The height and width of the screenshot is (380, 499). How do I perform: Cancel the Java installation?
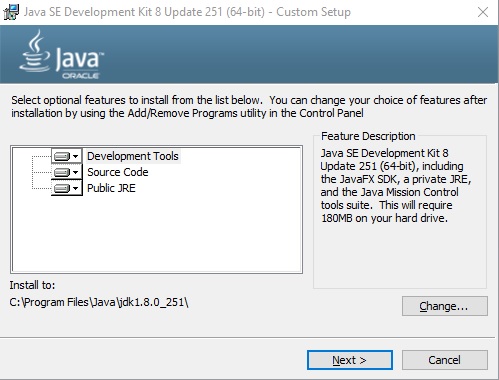[445, 360]
